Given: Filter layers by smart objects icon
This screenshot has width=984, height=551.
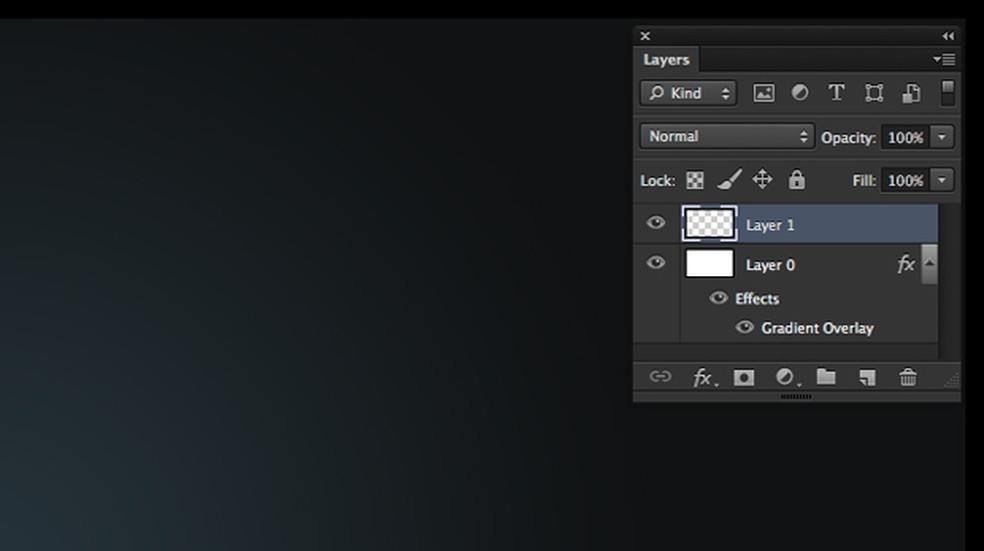Looking at the screenshot, I should click(911, 93).
